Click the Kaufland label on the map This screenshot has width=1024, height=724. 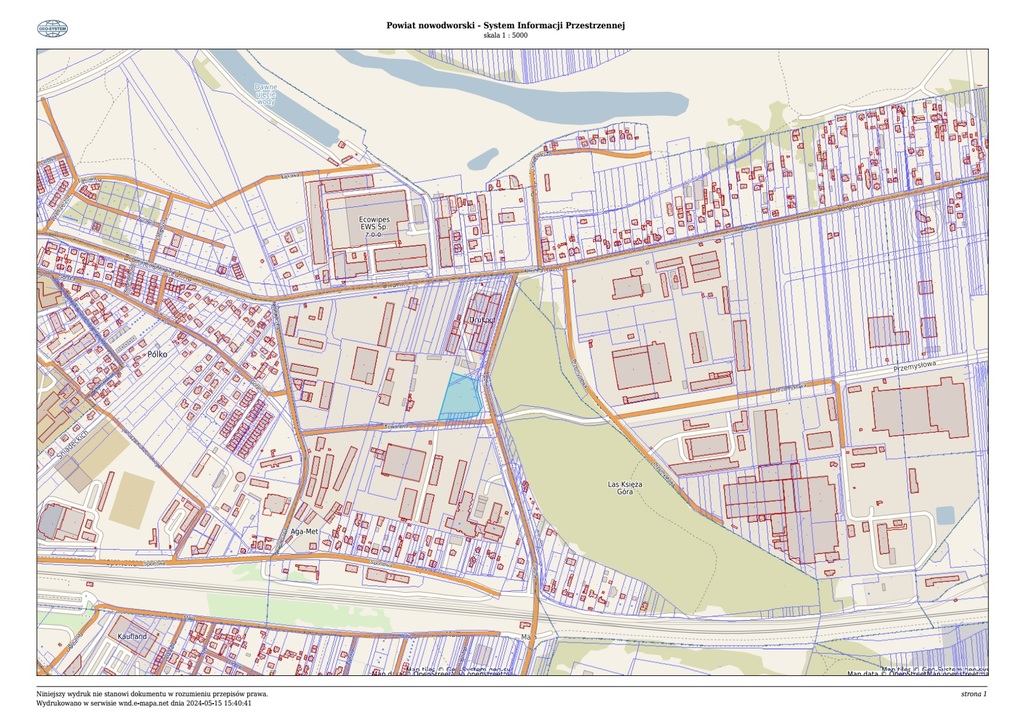click(133, 636)
